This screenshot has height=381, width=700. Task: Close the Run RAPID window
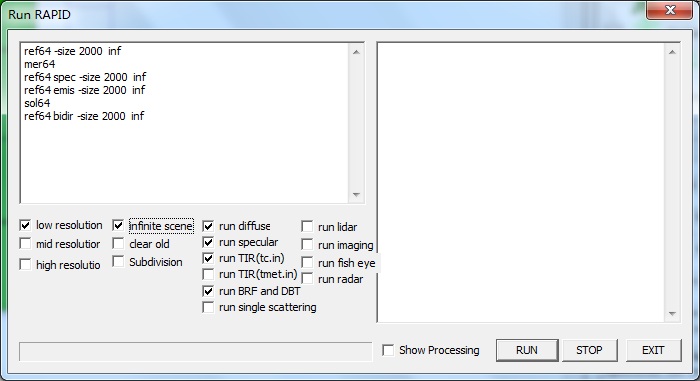click(670, 10)
